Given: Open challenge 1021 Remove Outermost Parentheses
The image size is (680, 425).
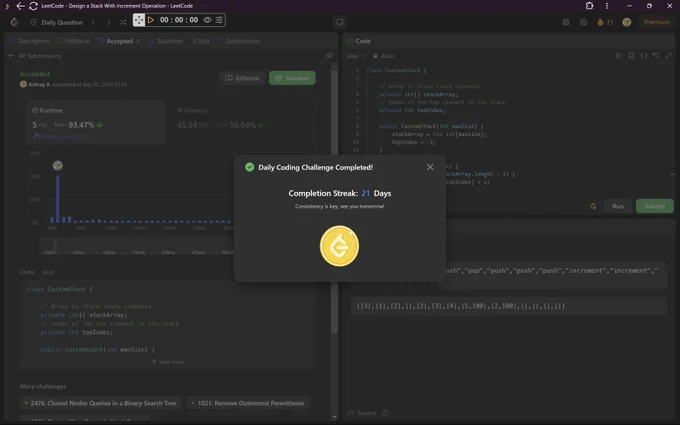Looking at the screenshot, I should pyautogui.click(x=248, y=403).
